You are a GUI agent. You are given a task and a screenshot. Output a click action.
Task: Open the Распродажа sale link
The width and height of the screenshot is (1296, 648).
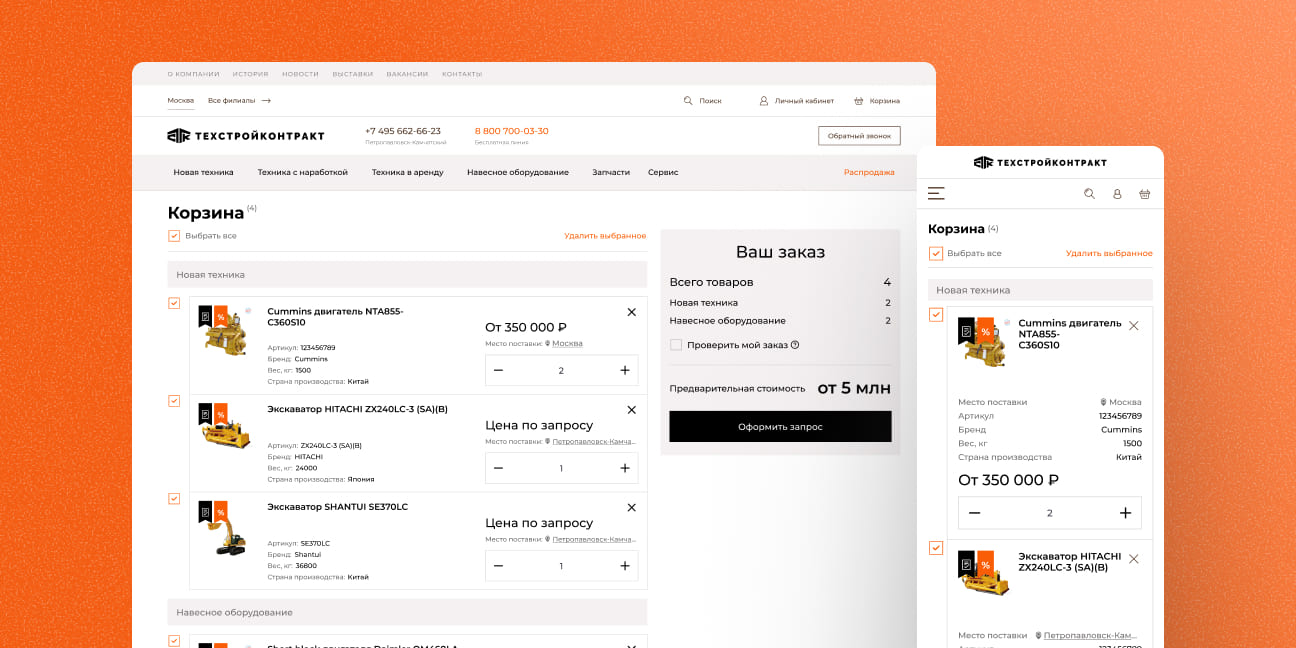[x=869, y=172]
